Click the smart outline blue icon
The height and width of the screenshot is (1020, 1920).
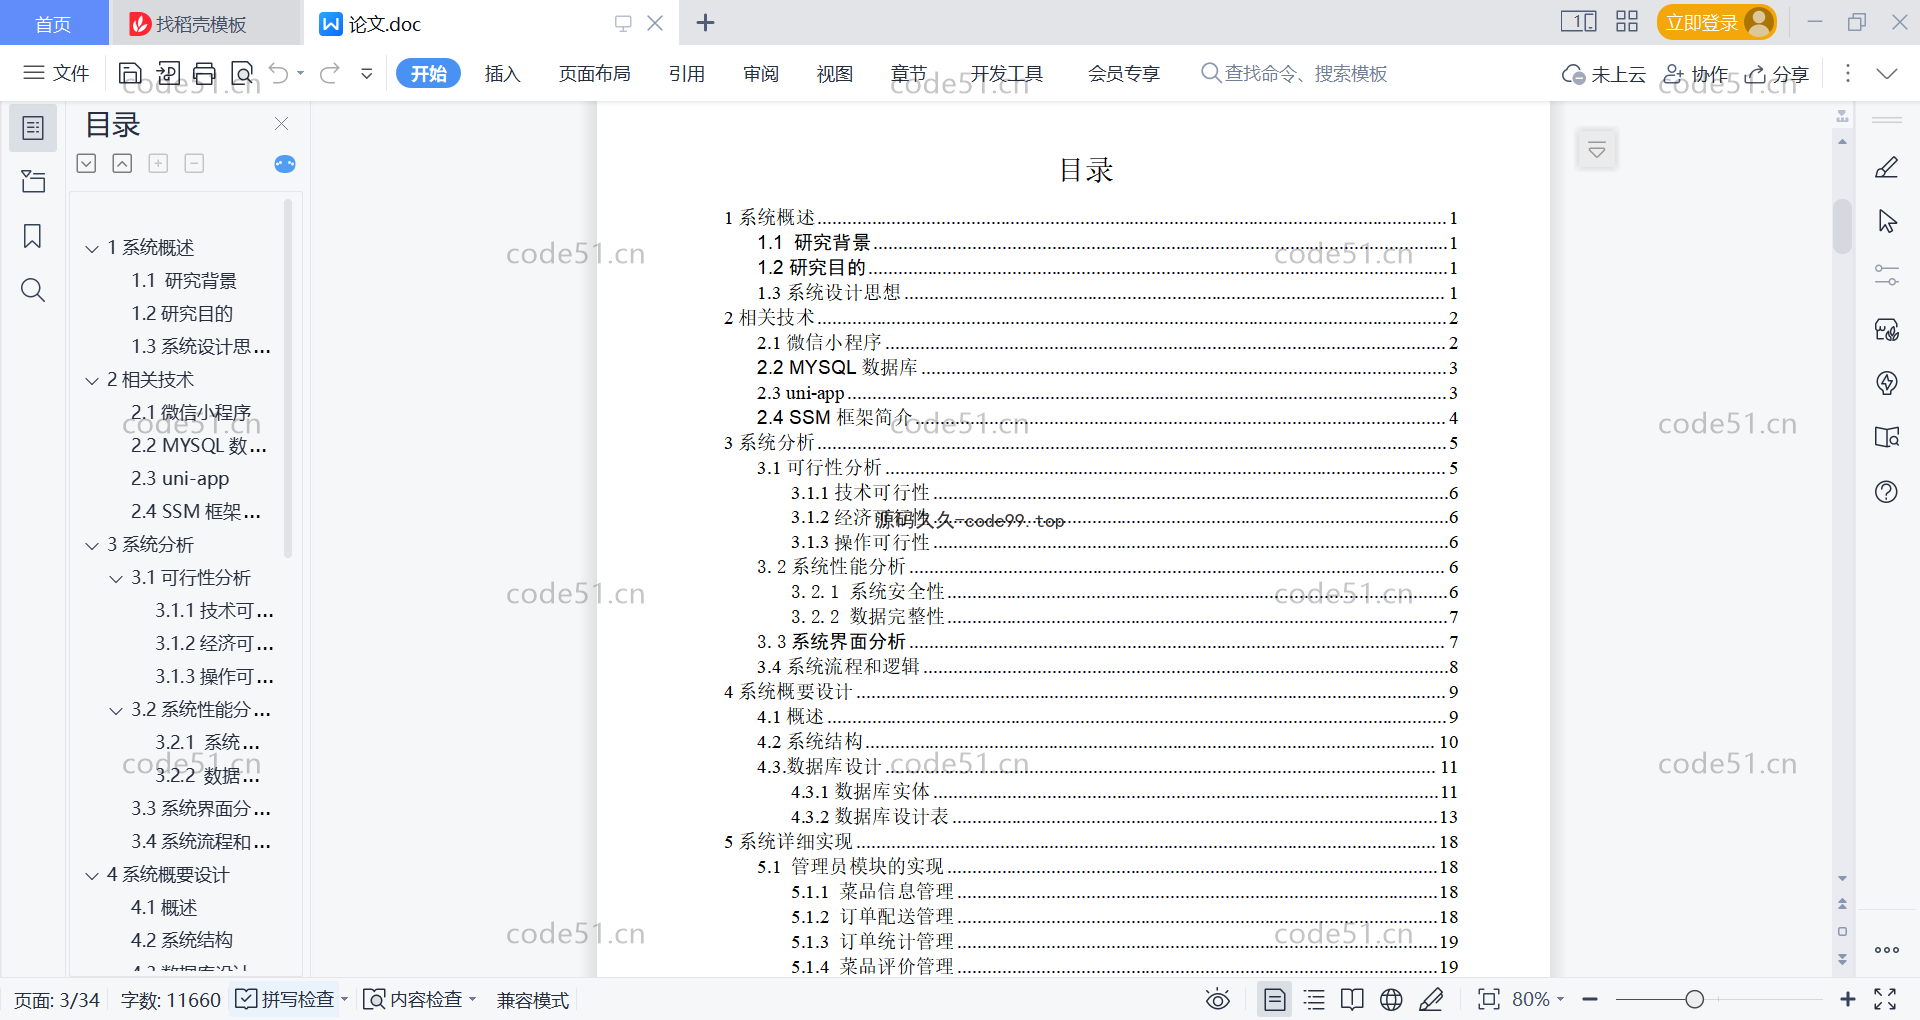pos(285,164)
